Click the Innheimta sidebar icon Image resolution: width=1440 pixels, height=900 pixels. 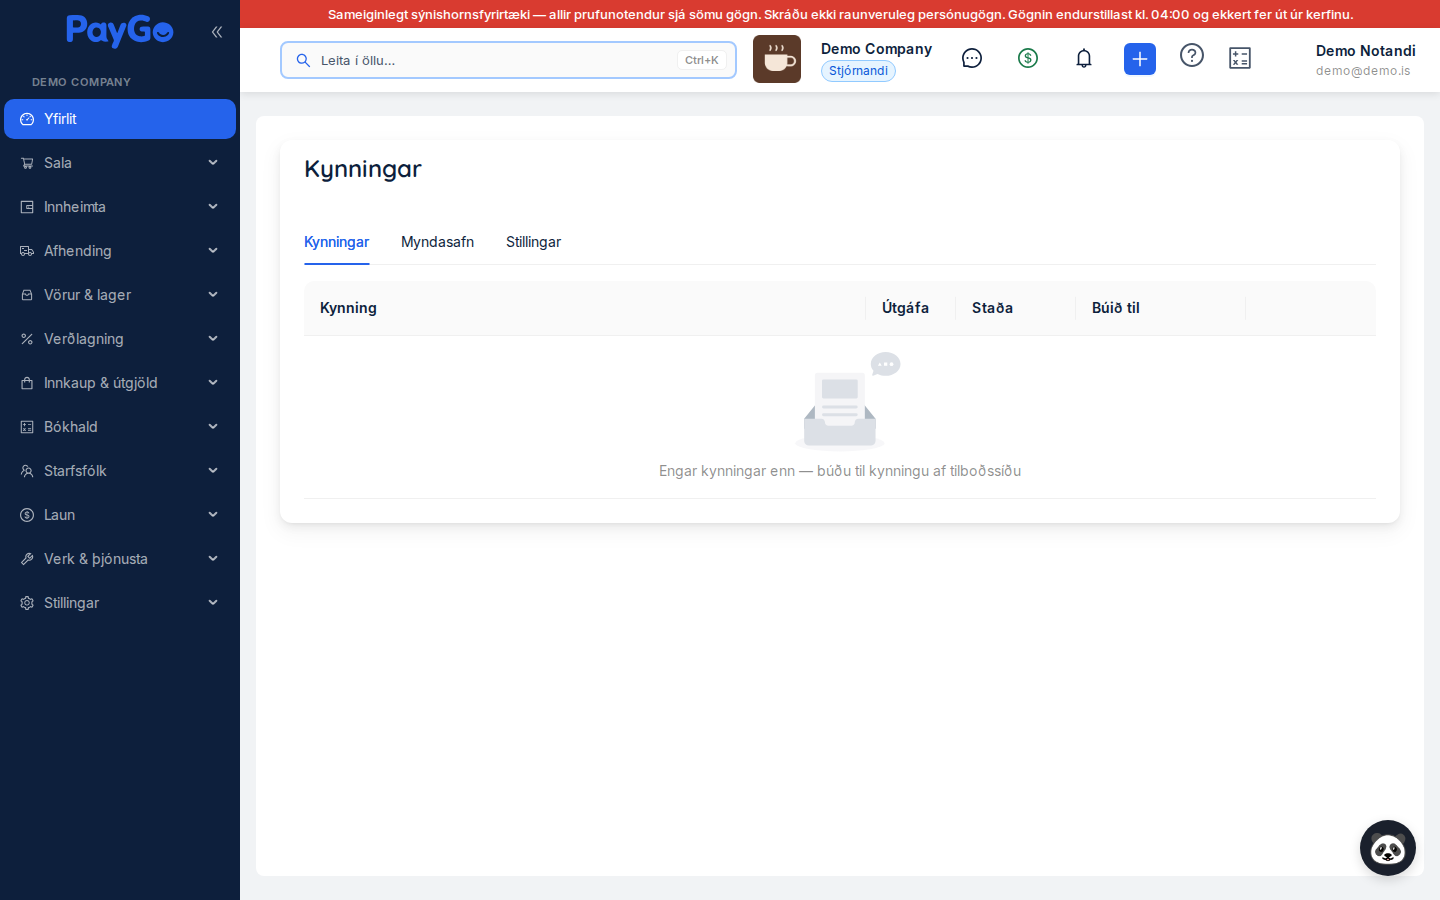point(27,207)
